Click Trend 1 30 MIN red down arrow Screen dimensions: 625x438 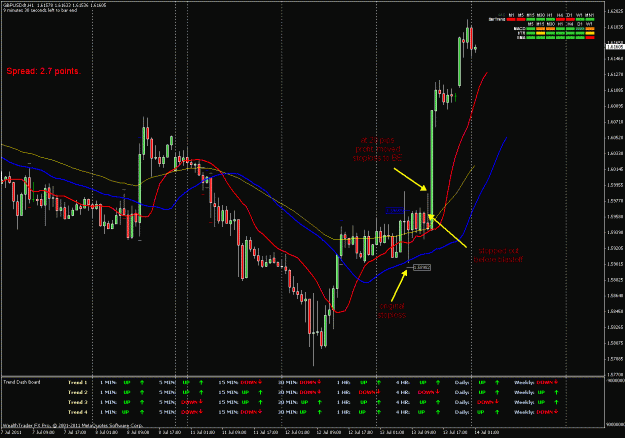(x=319, y=382)
